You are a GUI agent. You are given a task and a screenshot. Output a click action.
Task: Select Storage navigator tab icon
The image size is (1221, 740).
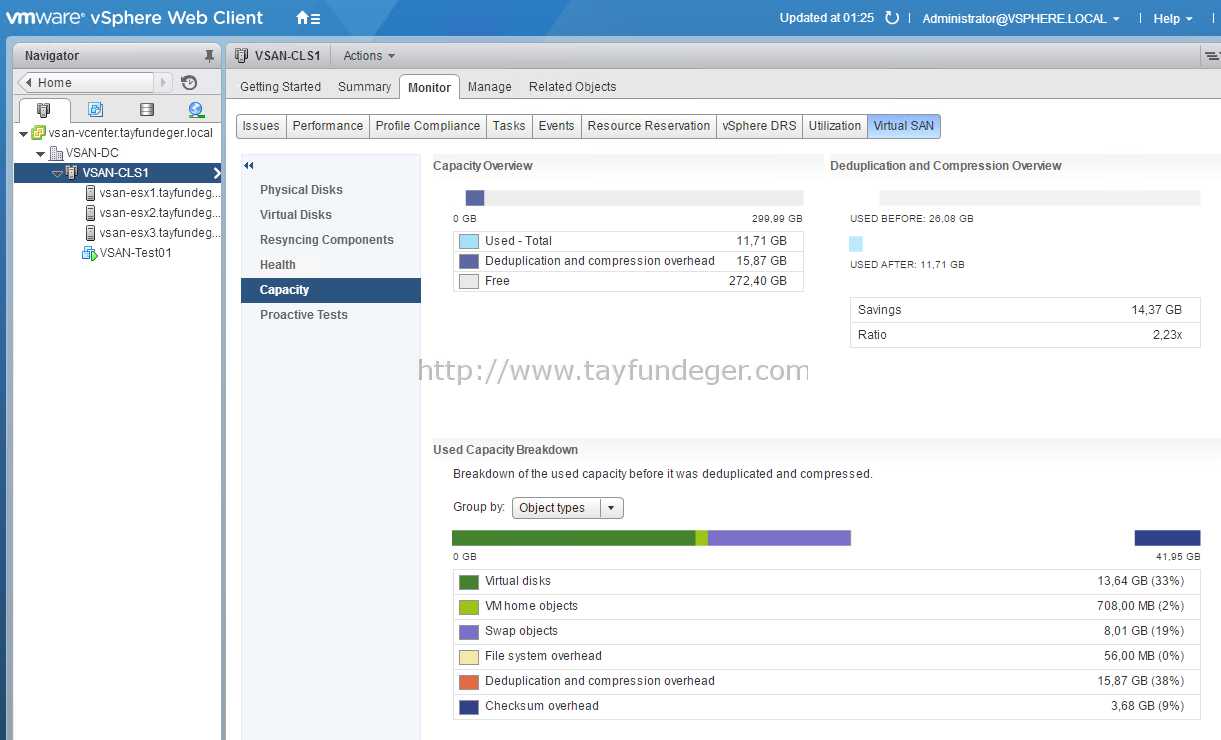tap(147, 110)
